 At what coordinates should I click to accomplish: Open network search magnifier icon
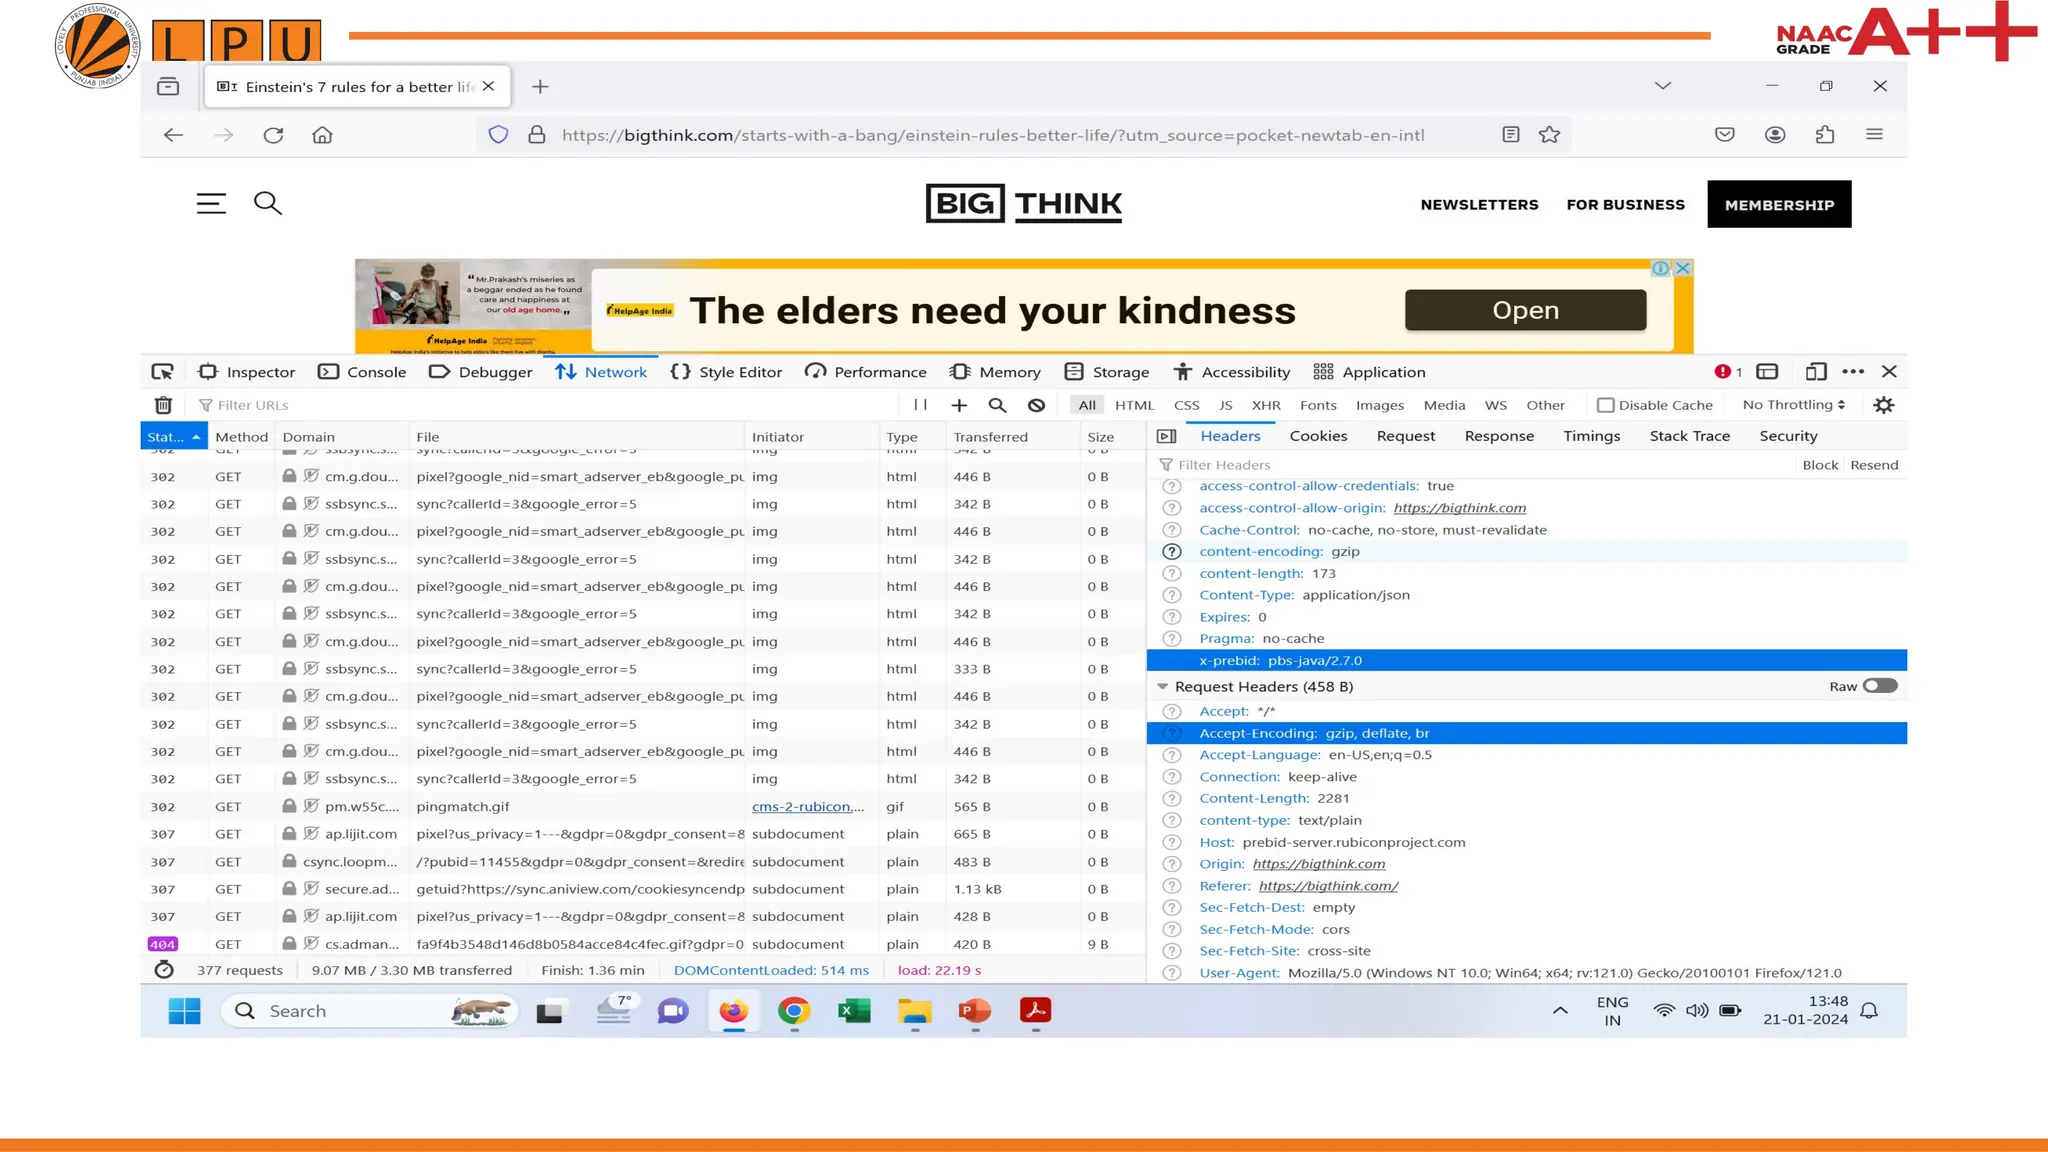coord(997,405)
